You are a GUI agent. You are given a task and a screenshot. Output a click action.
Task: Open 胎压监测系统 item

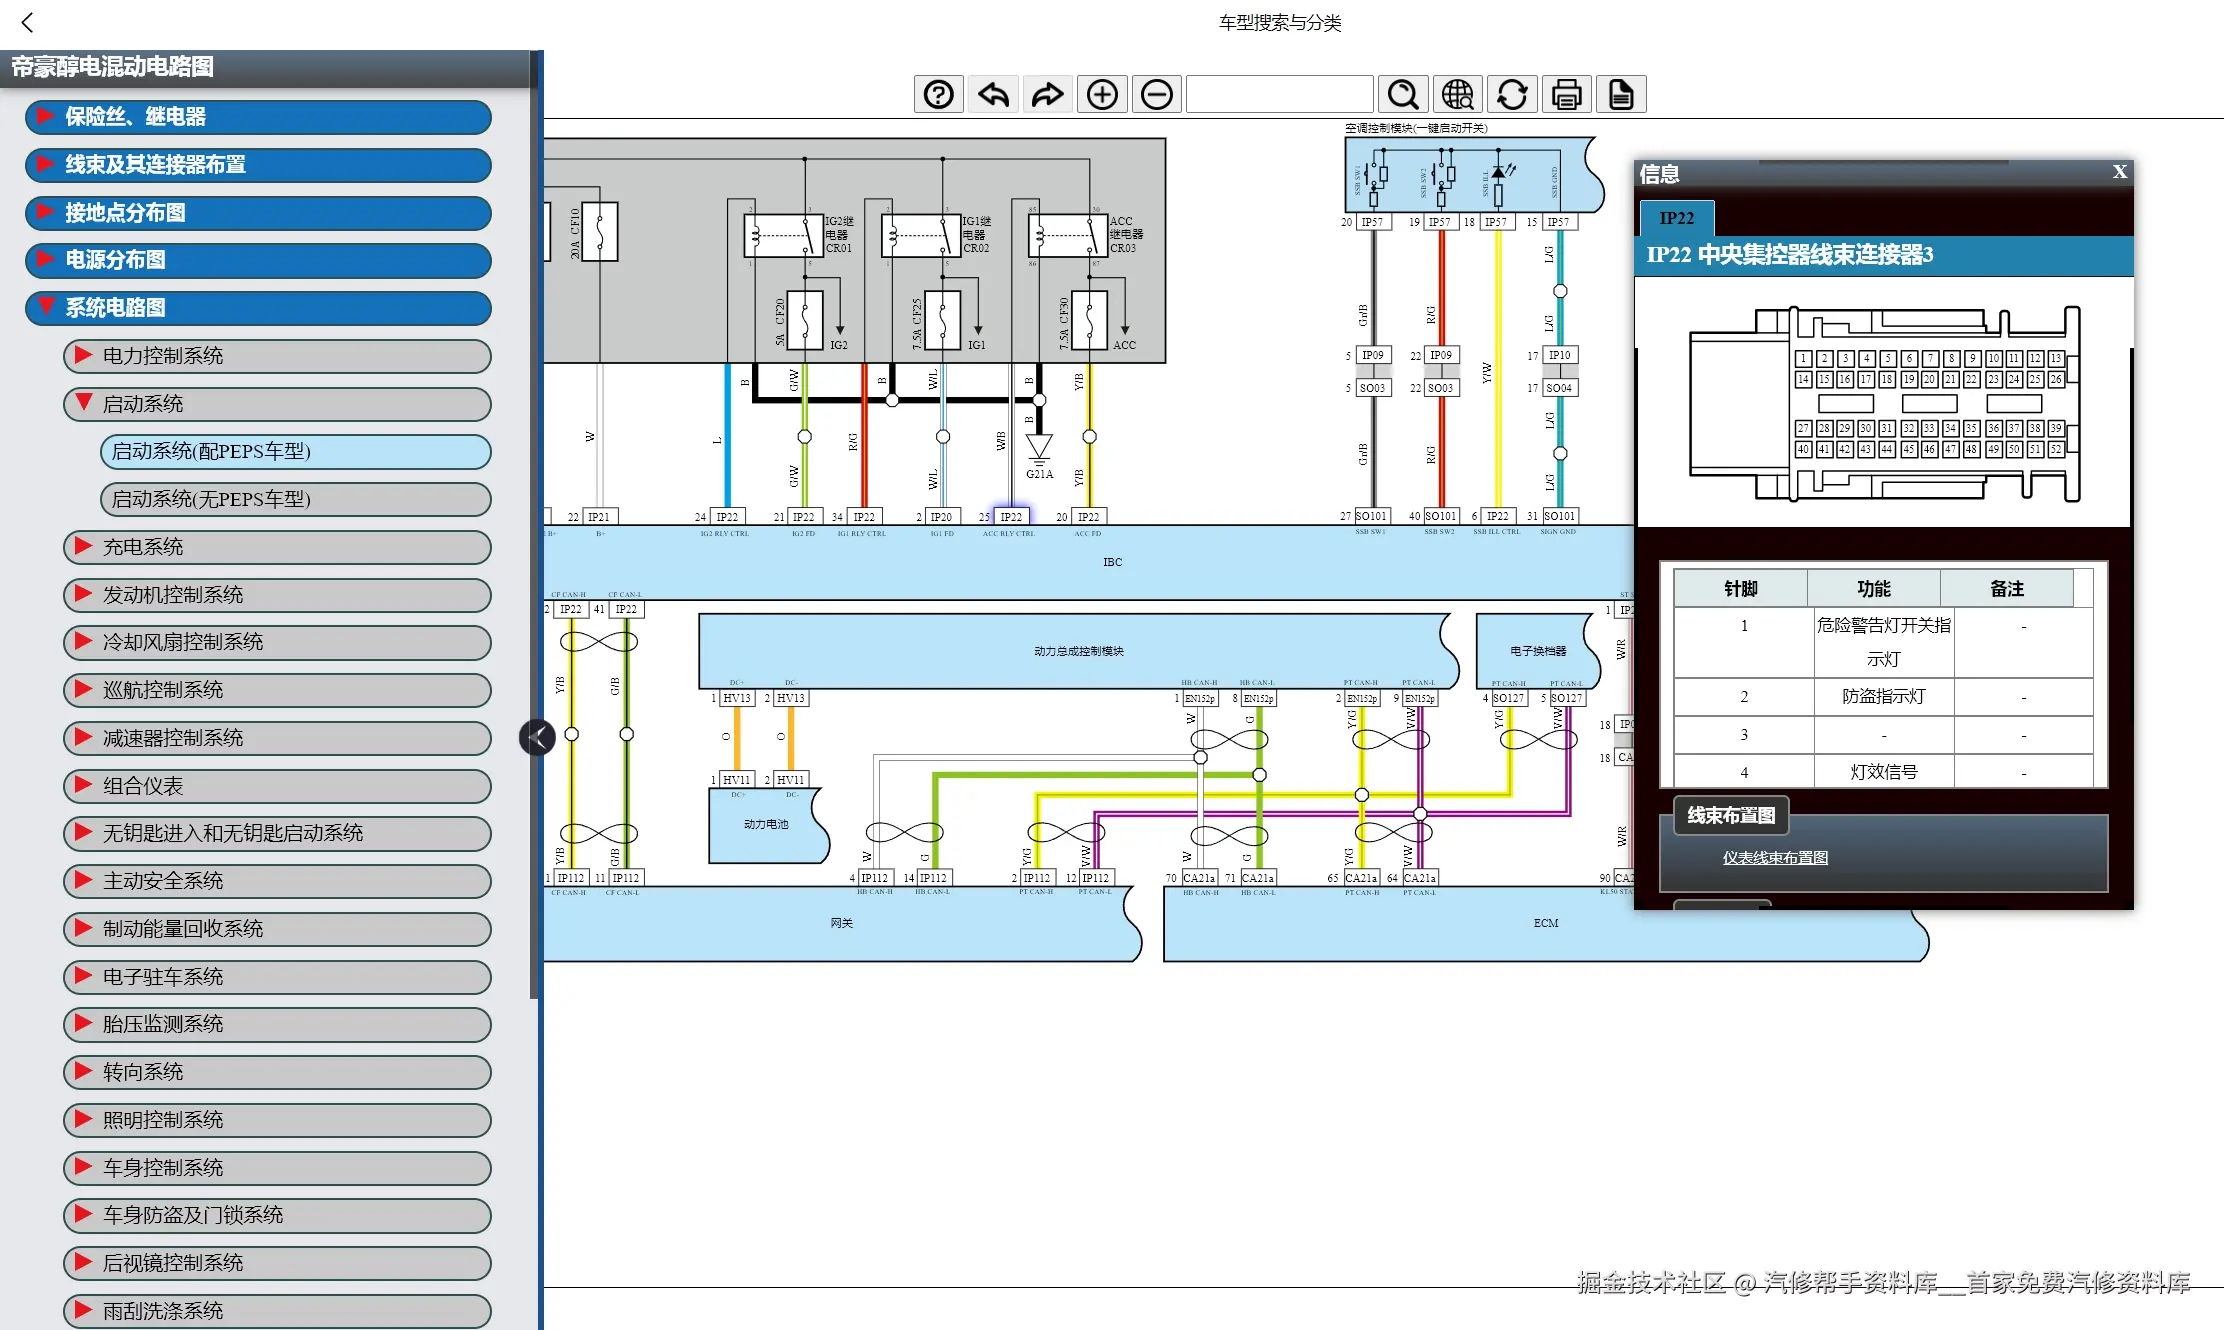point(277,1024)
